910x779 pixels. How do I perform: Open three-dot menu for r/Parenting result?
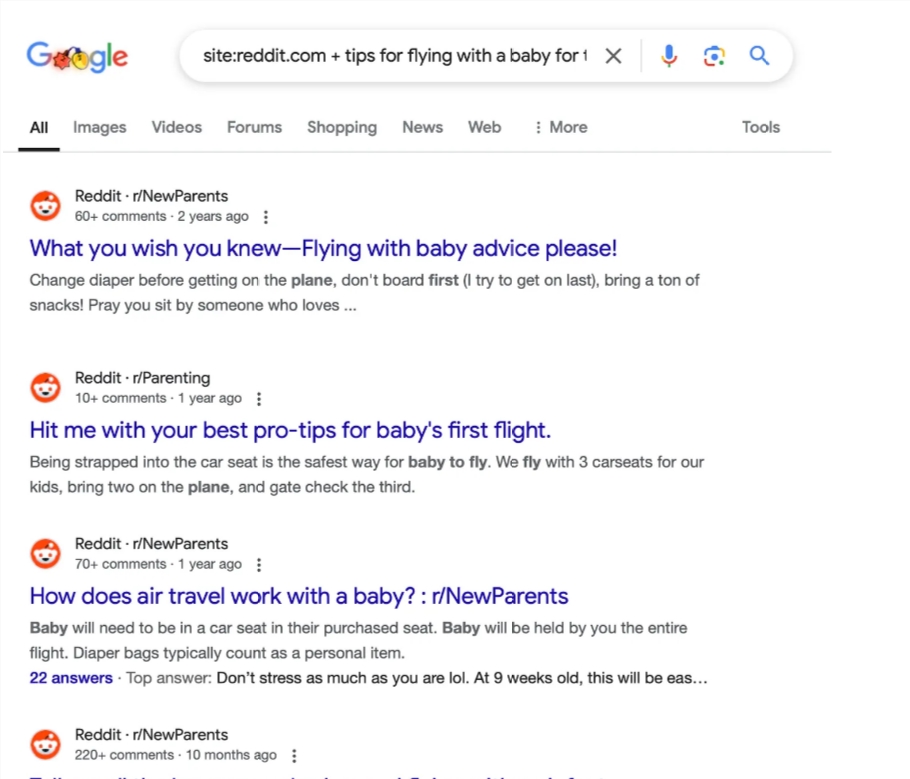(x=259, y=399)
